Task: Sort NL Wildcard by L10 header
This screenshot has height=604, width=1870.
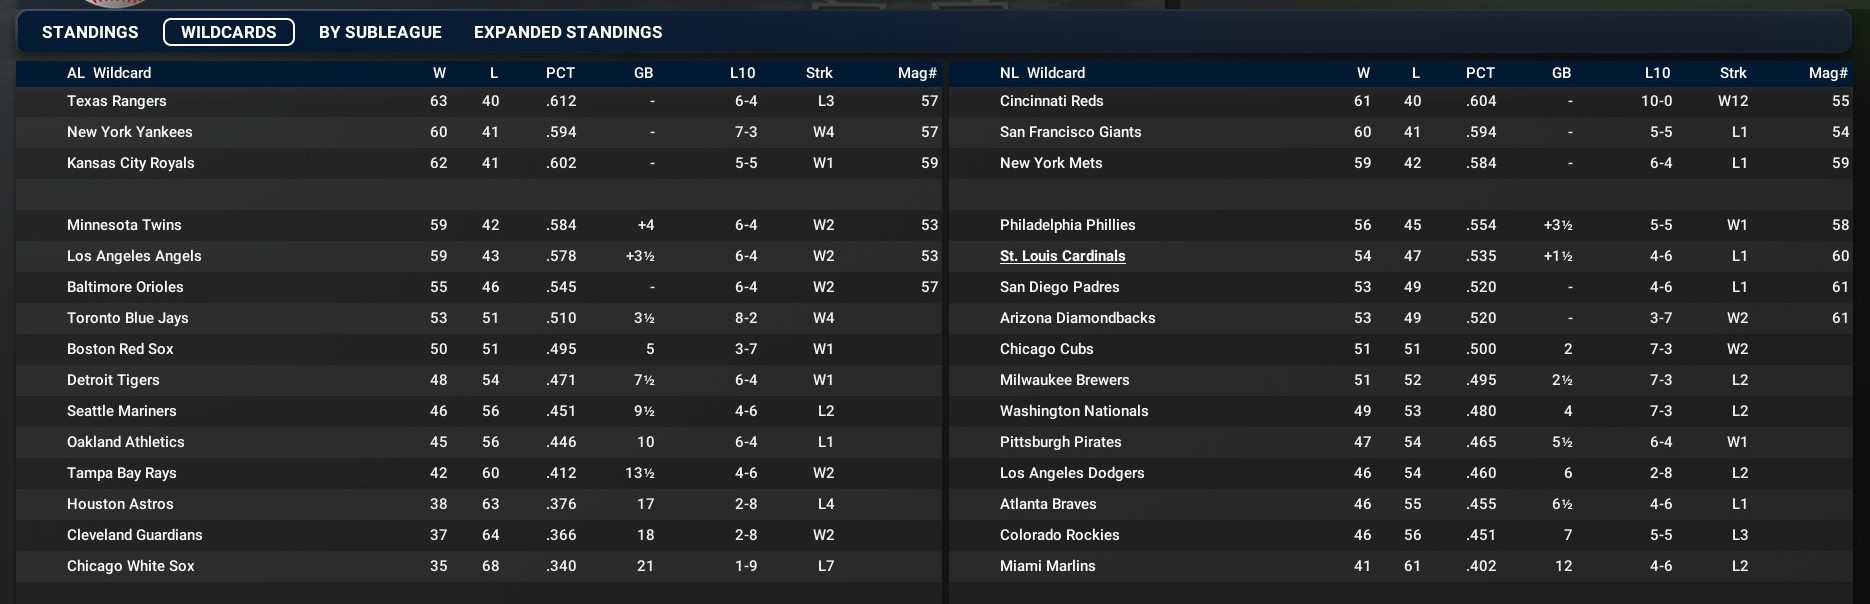Action: point(1657,73)
